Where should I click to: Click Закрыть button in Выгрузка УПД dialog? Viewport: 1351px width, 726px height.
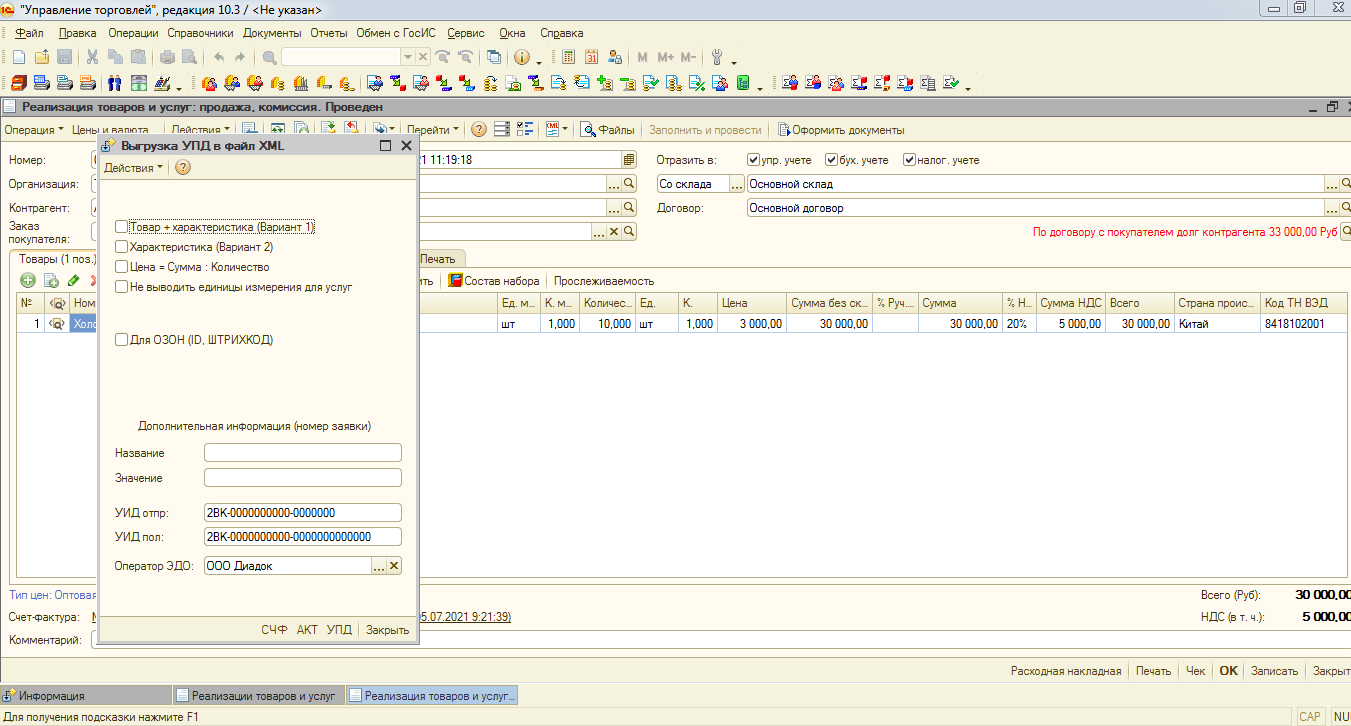(x=387, y=630)
